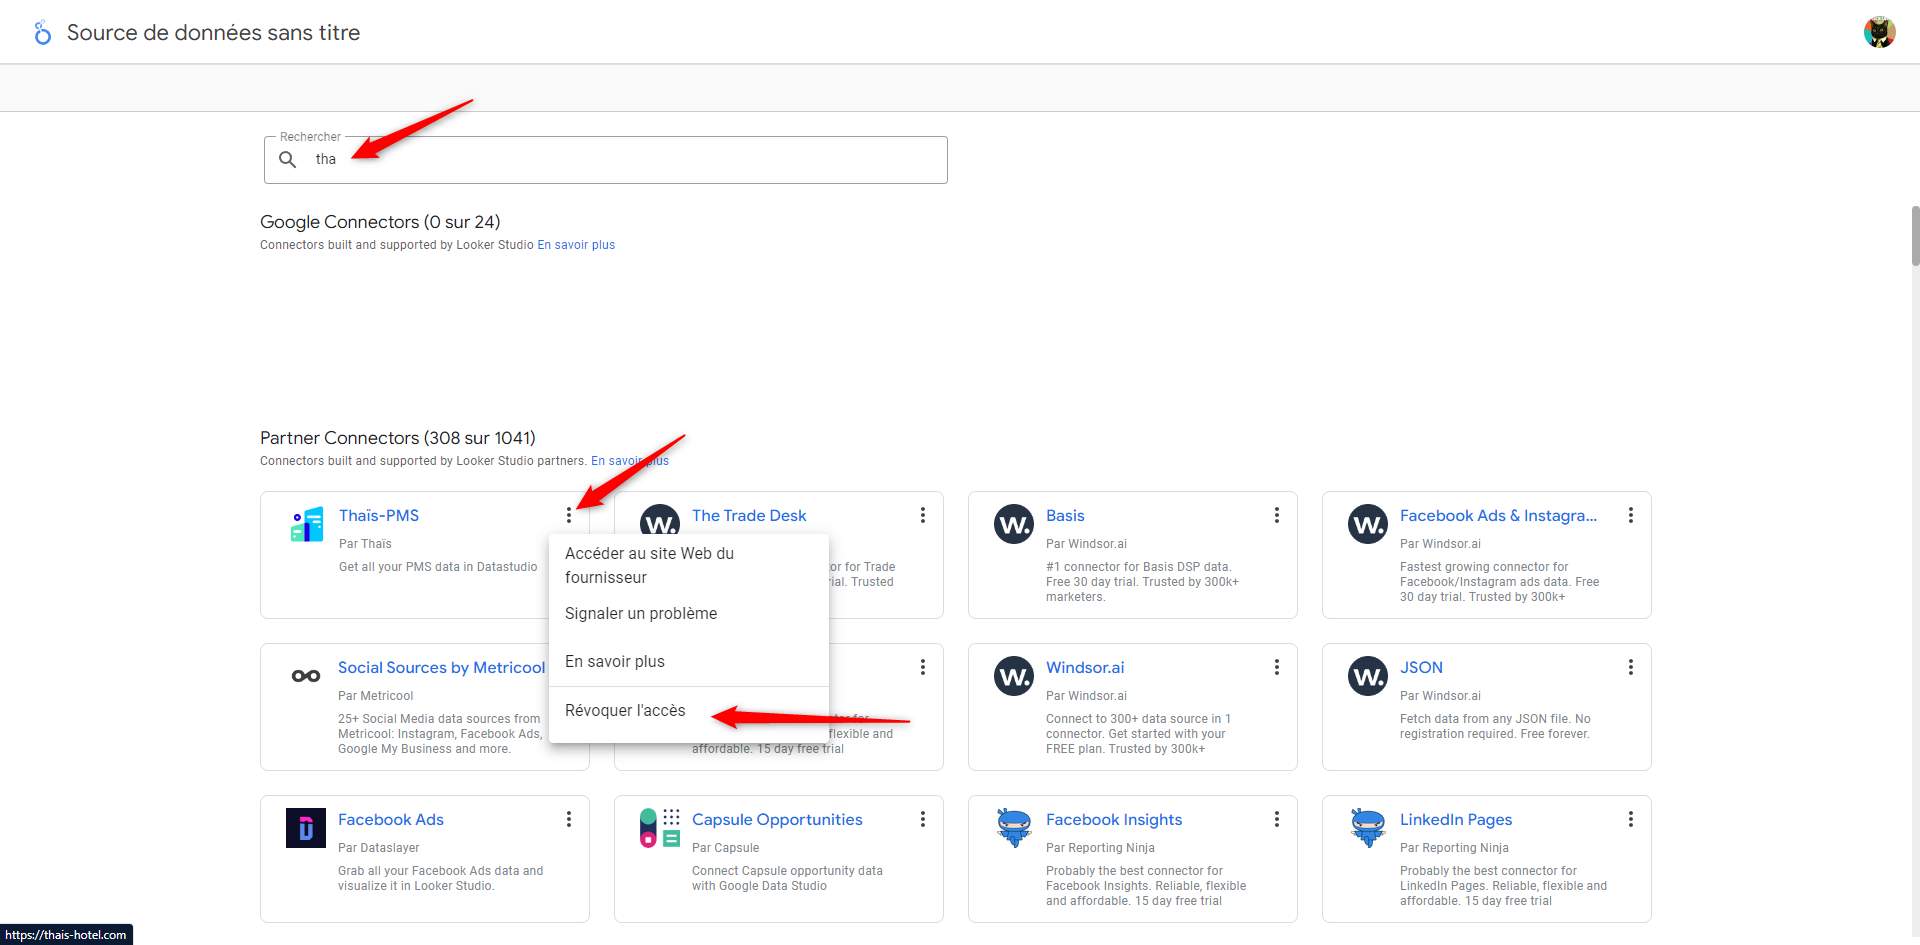
Task: Open Facebook Ads & Instagra... connector title
Action: coord(1498,515)
